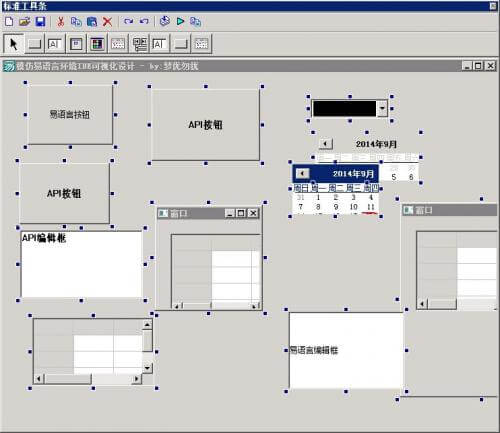Delete selection with the red X icon

point(107,22)
